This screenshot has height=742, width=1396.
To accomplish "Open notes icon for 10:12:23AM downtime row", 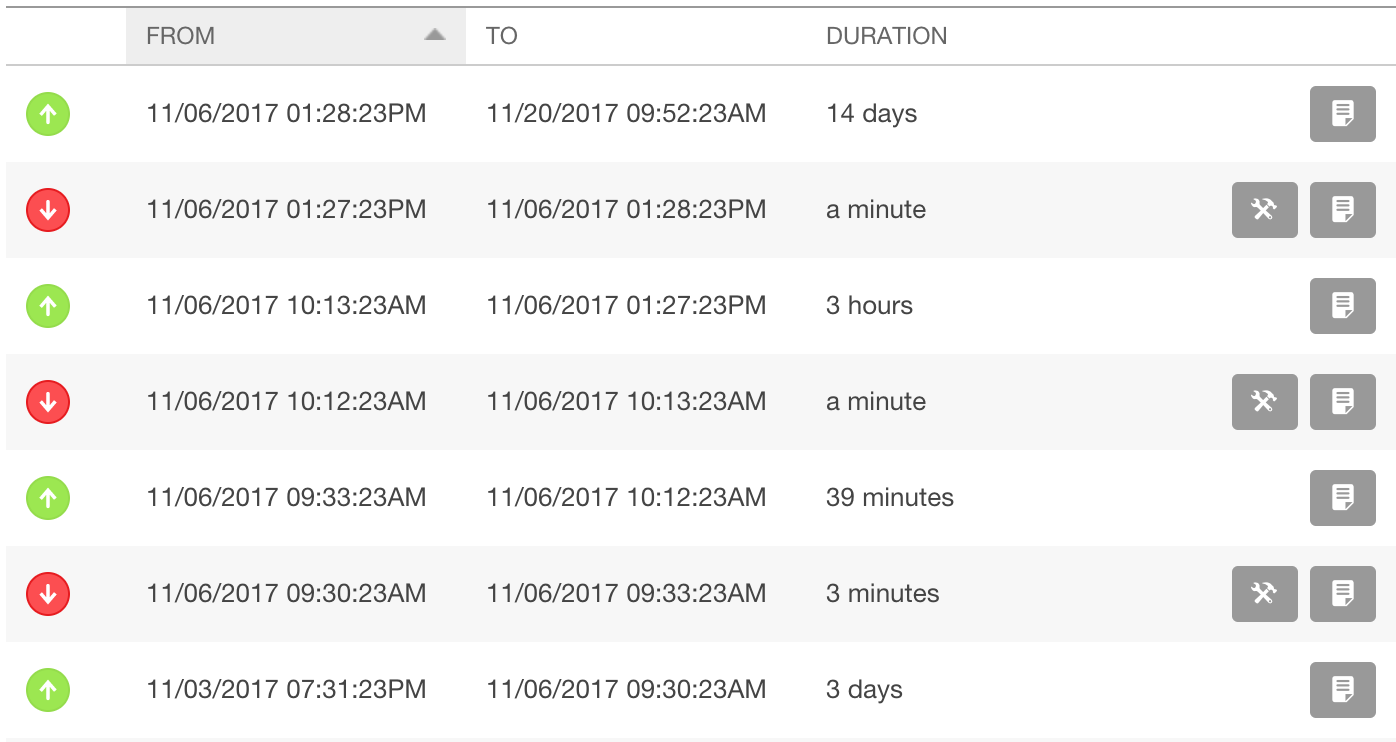I will [x=1343, y=402].
